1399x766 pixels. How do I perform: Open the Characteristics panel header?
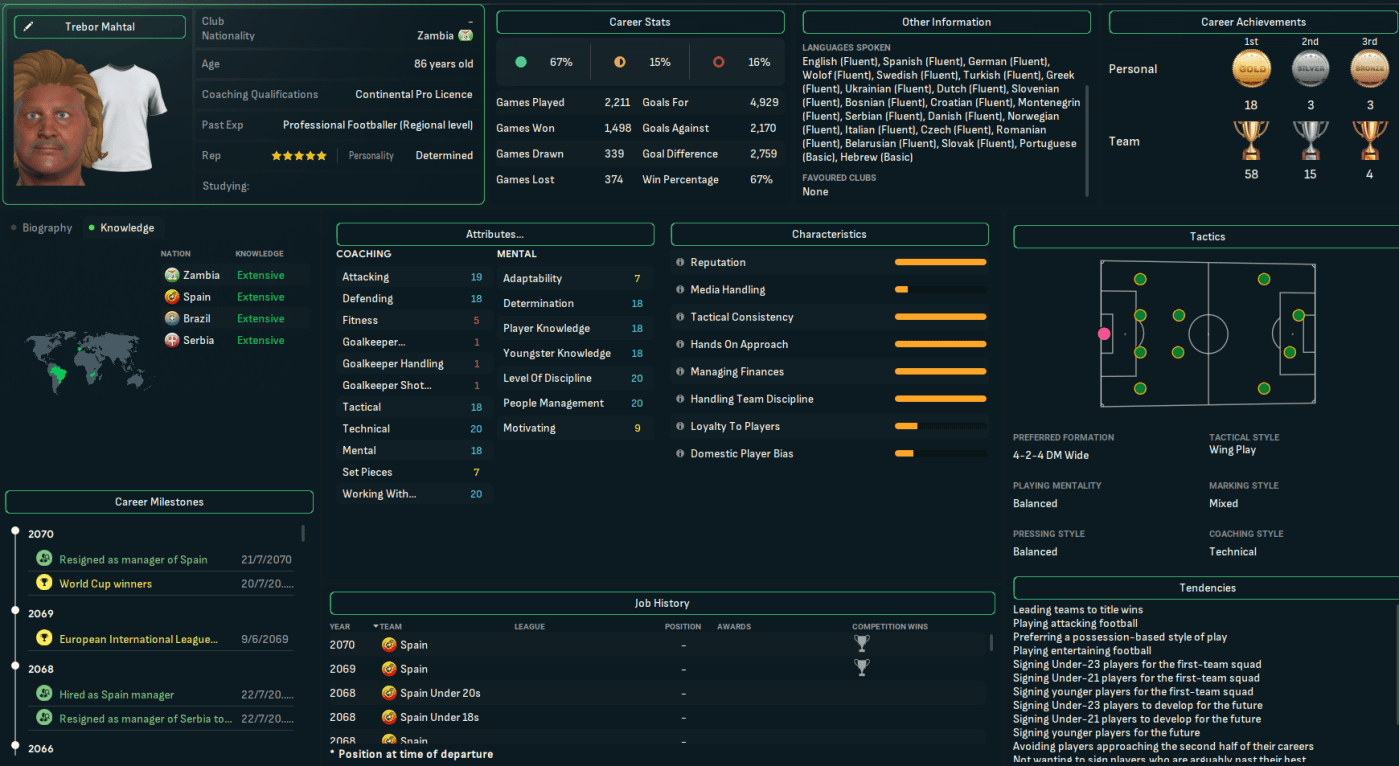[829, 234]
